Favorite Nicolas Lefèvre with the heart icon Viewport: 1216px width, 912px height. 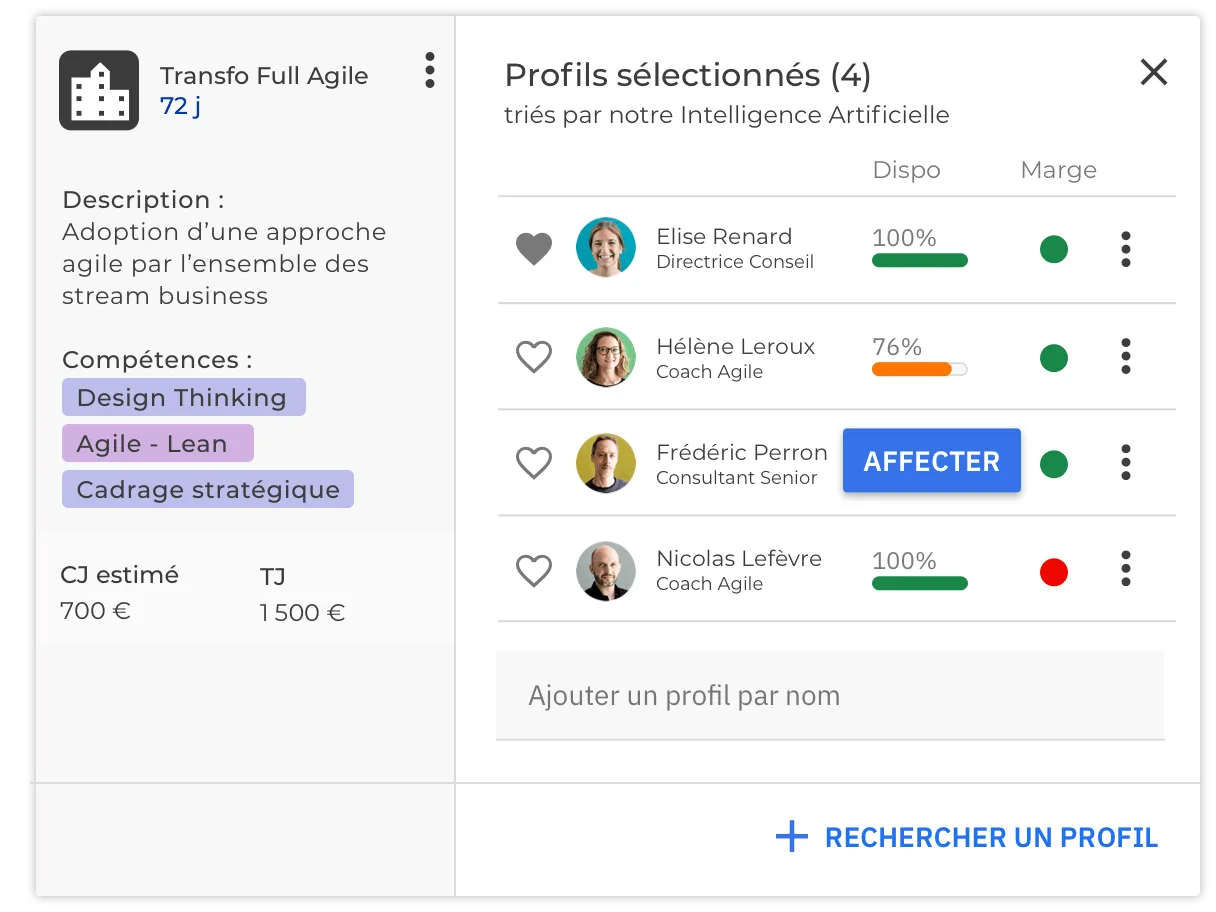click(x=534, y=571)
